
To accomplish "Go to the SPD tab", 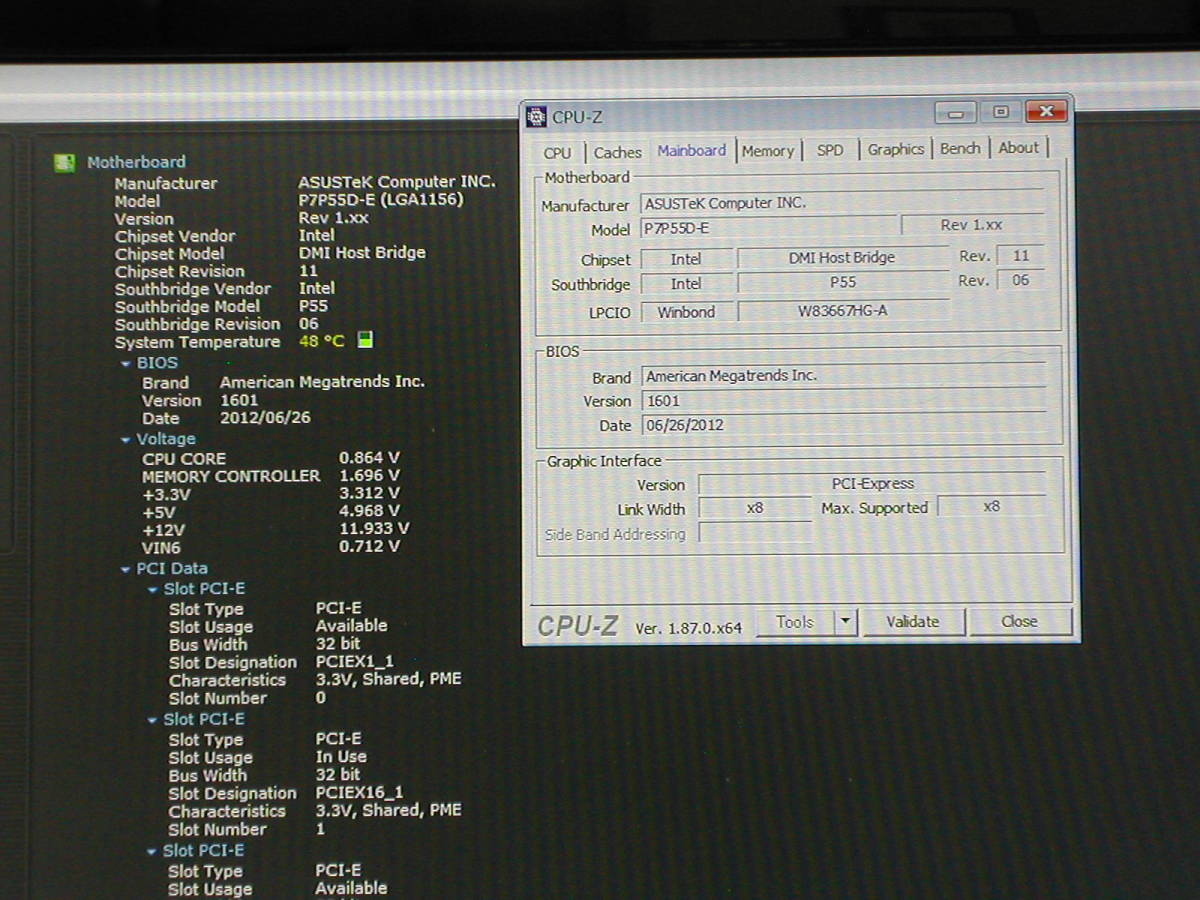I will pos(829,150).
